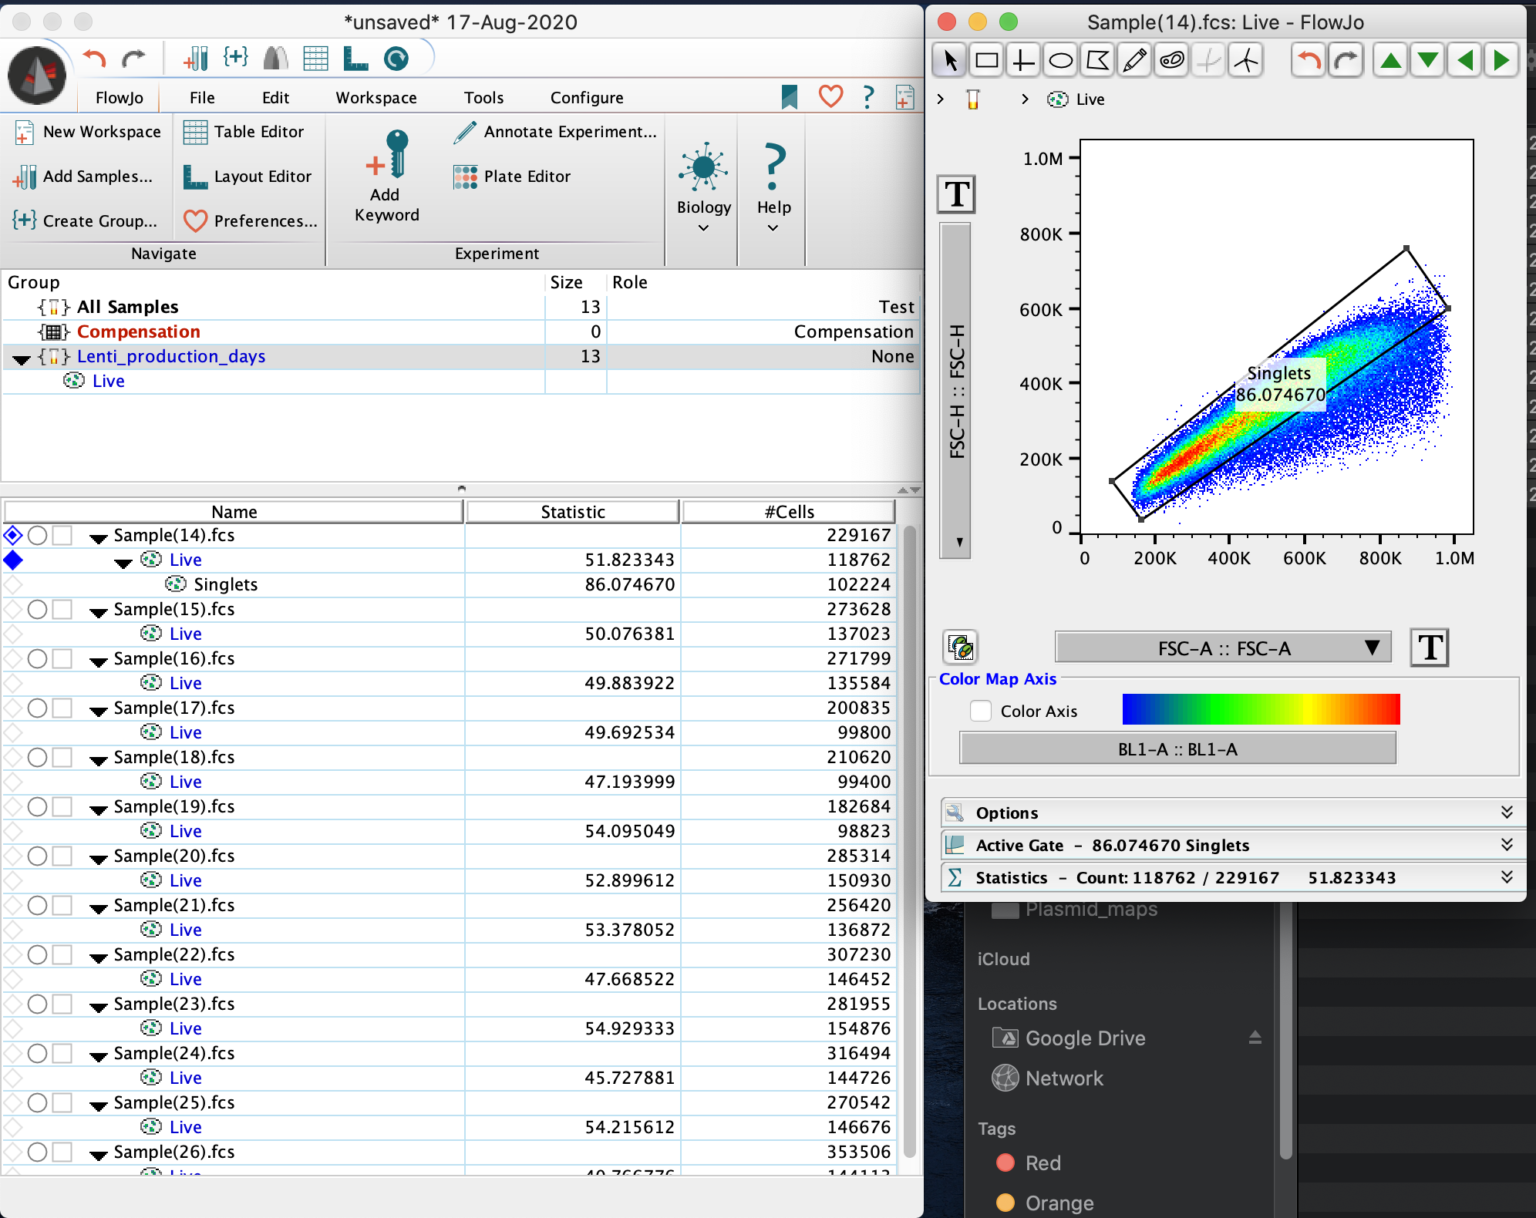Select the spider gate tool

point(1246,61)
